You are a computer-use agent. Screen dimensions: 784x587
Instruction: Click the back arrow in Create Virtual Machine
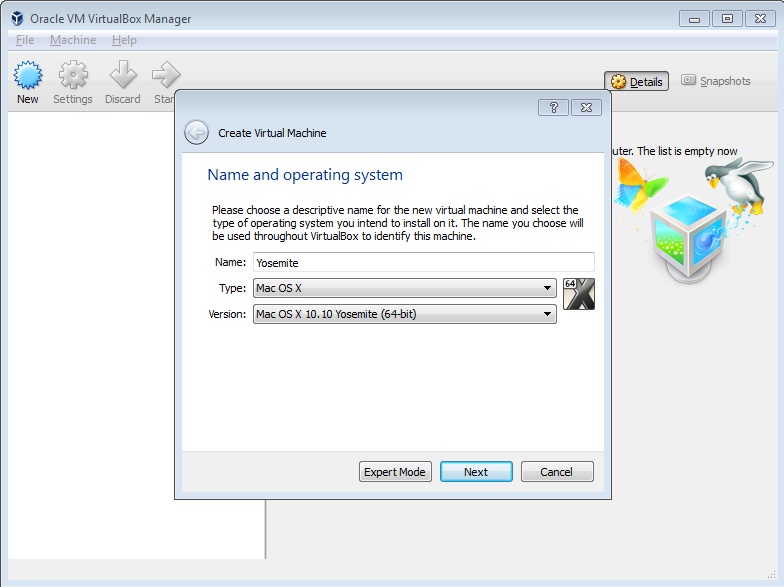(x=196, y=133)
